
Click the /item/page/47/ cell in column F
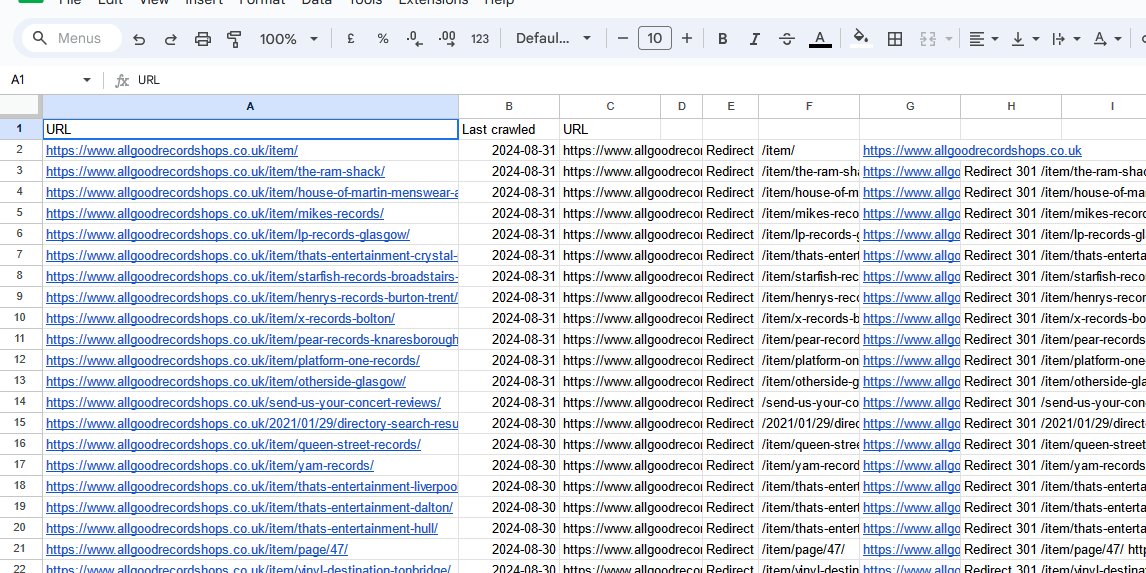point(809,550)
